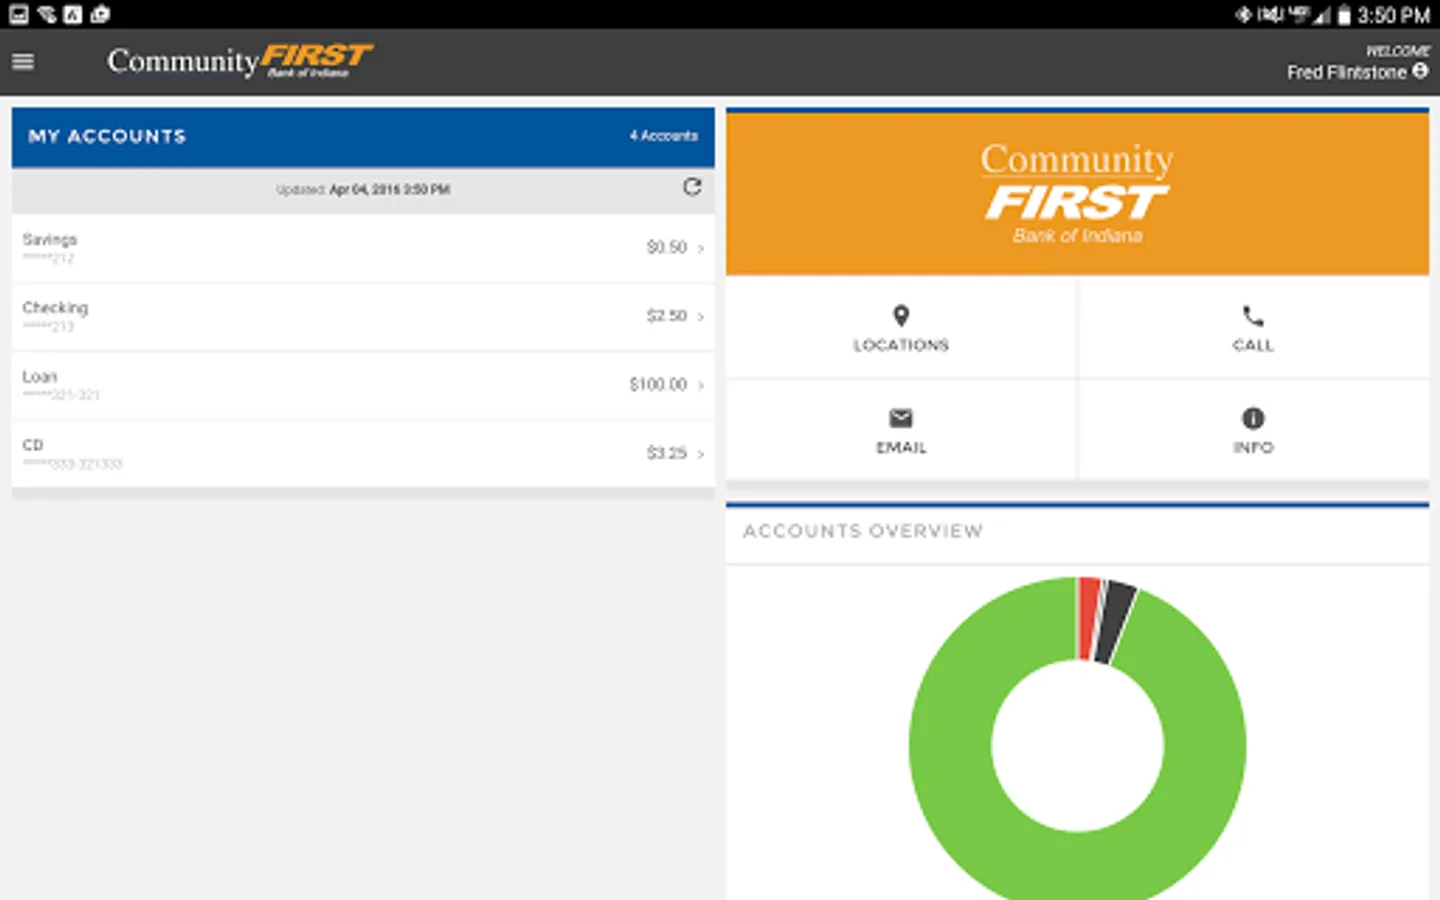Tap the Locations label
The image size is (1440, 900).
[901, 345]
